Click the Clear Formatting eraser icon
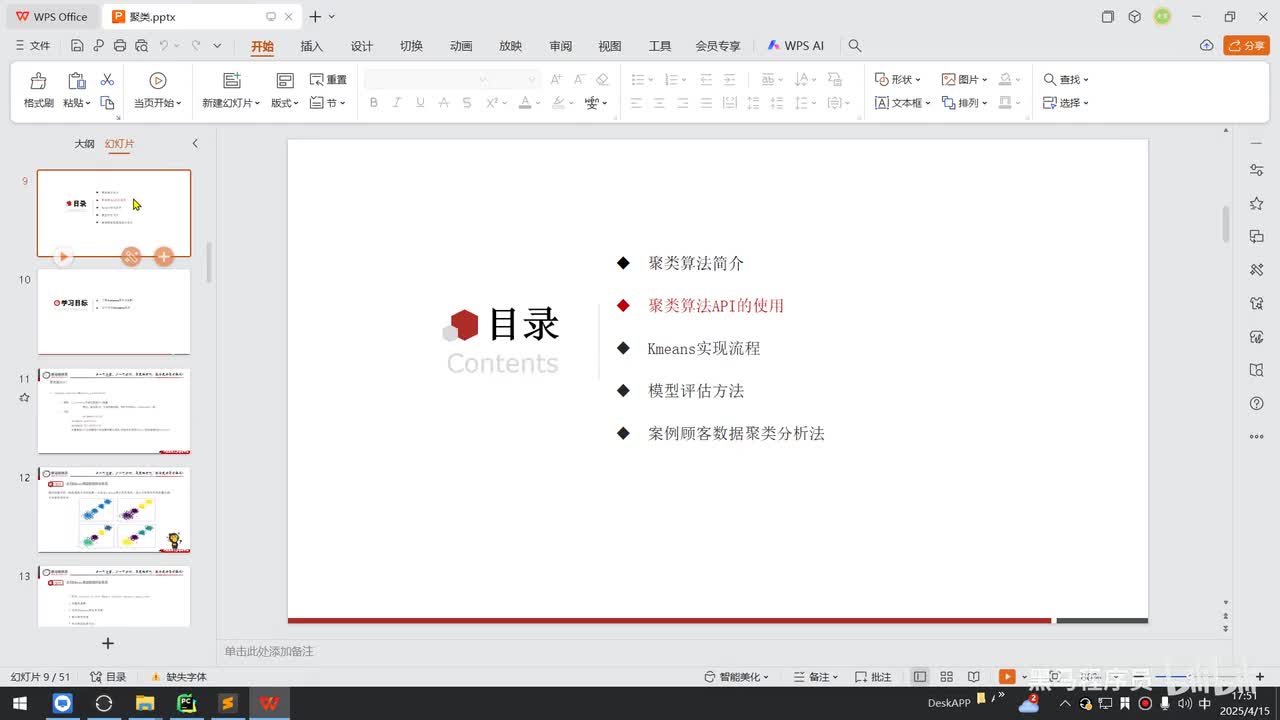The image size is (1280, 720). point(602,80)
